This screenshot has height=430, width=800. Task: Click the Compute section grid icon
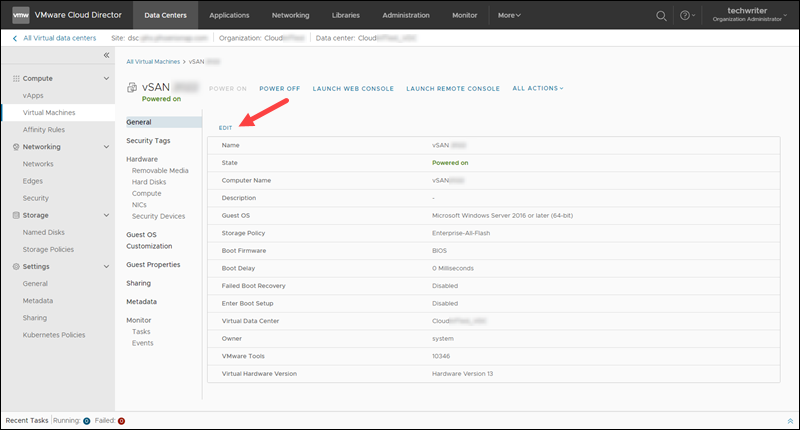[x=16, y=79]
